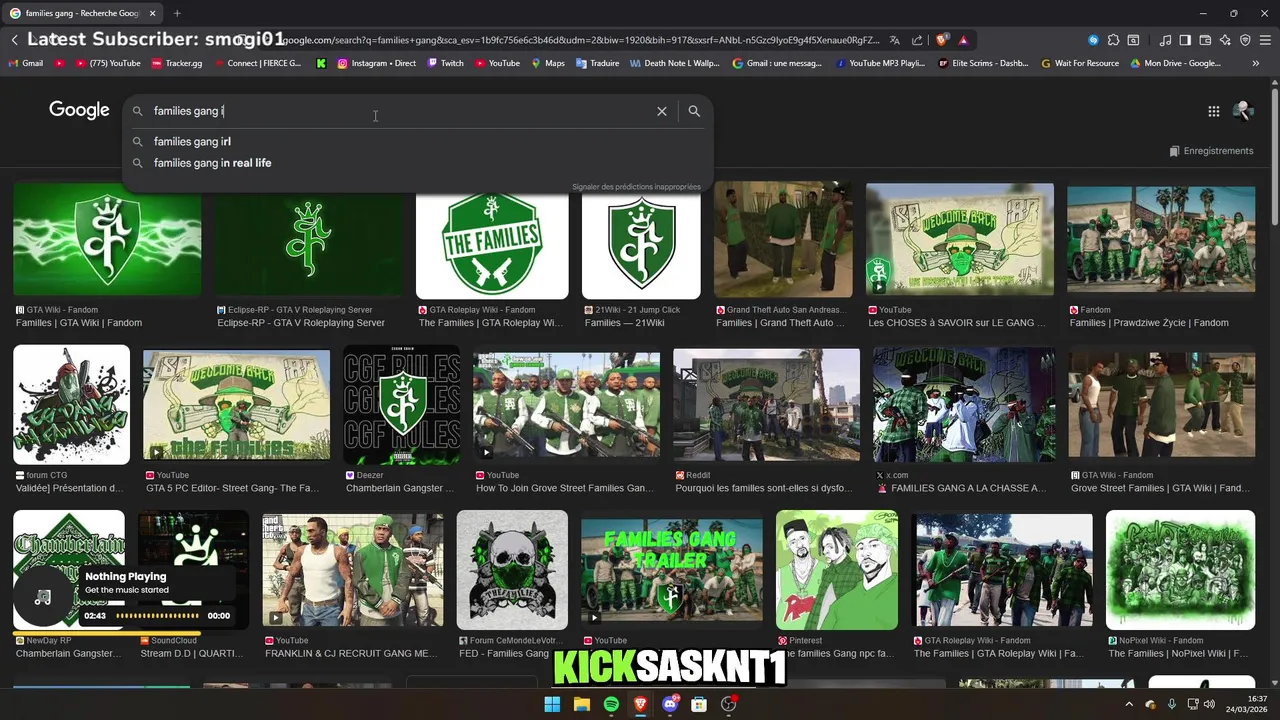
Task: Open 'Families | GTA Wiki | Fandom' image result
Action: [x=107, y=239]
